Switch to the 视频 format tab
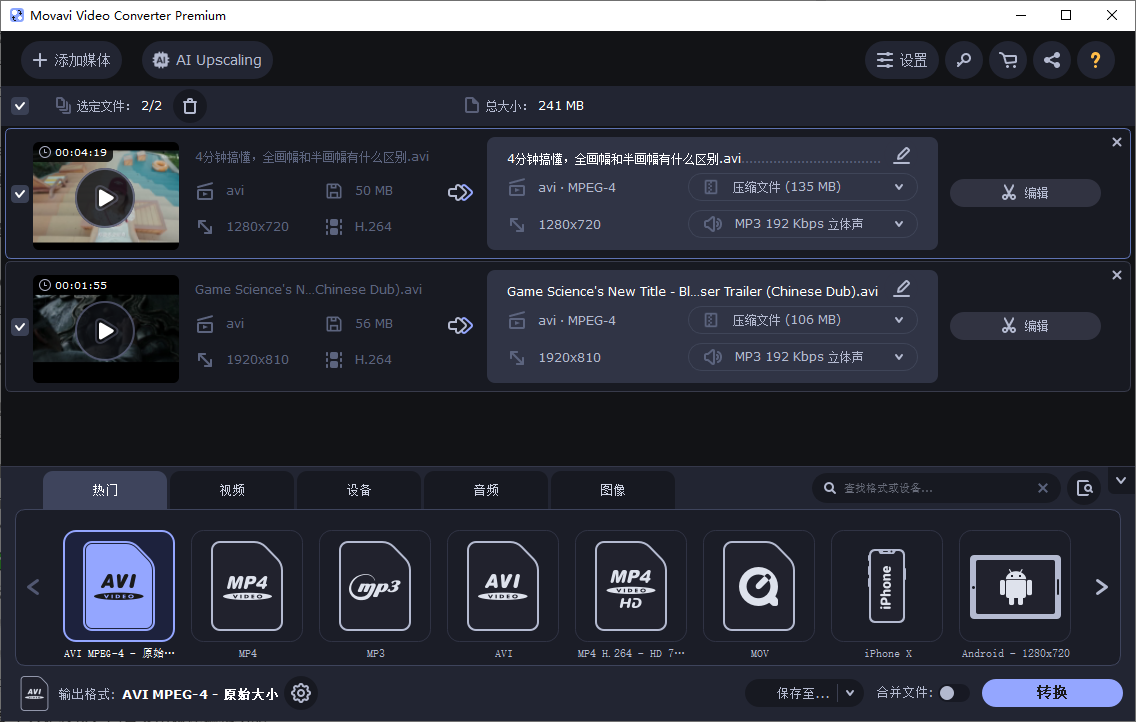 [231, 489]
